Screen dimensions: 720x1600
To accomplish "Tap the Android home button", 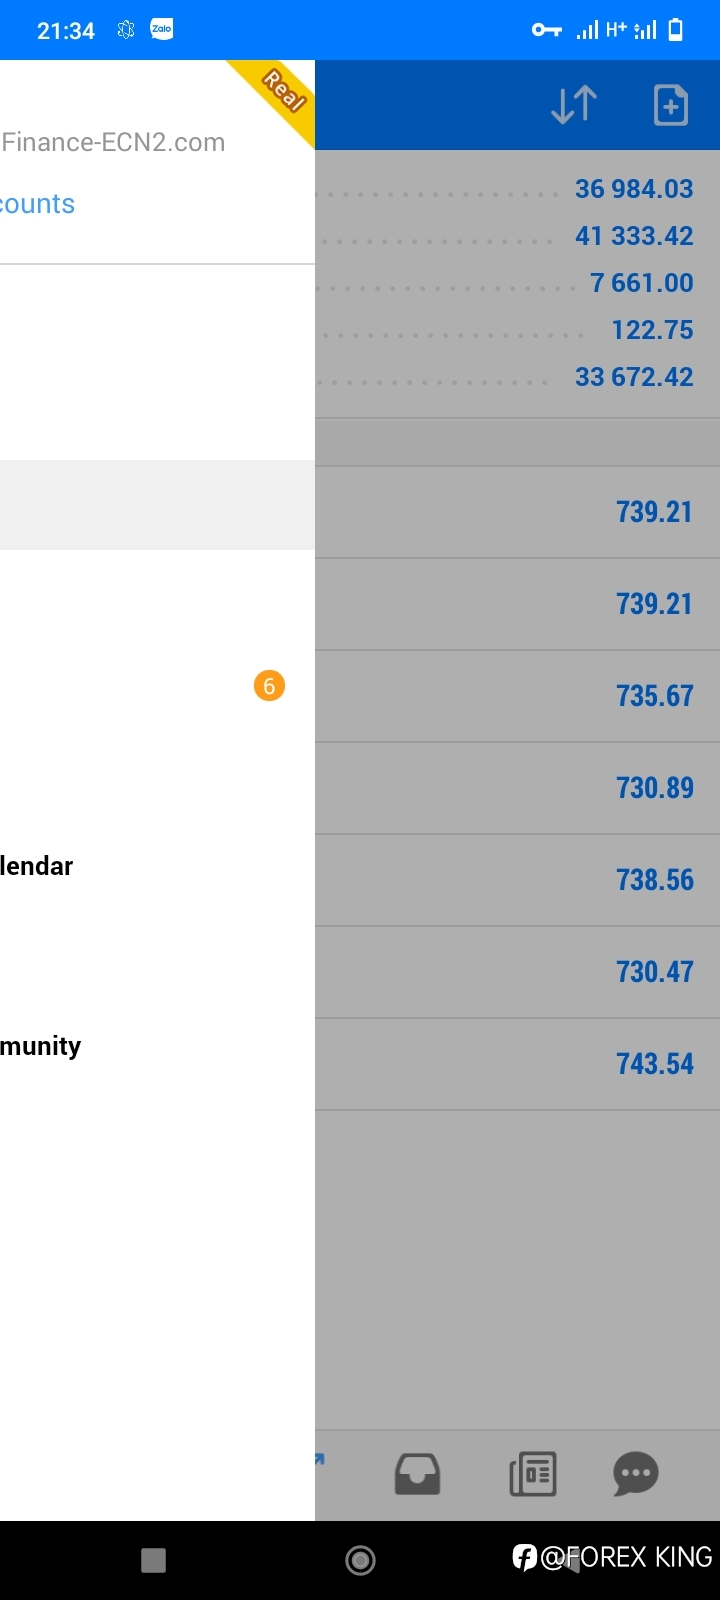I will tap(360, 1560).
